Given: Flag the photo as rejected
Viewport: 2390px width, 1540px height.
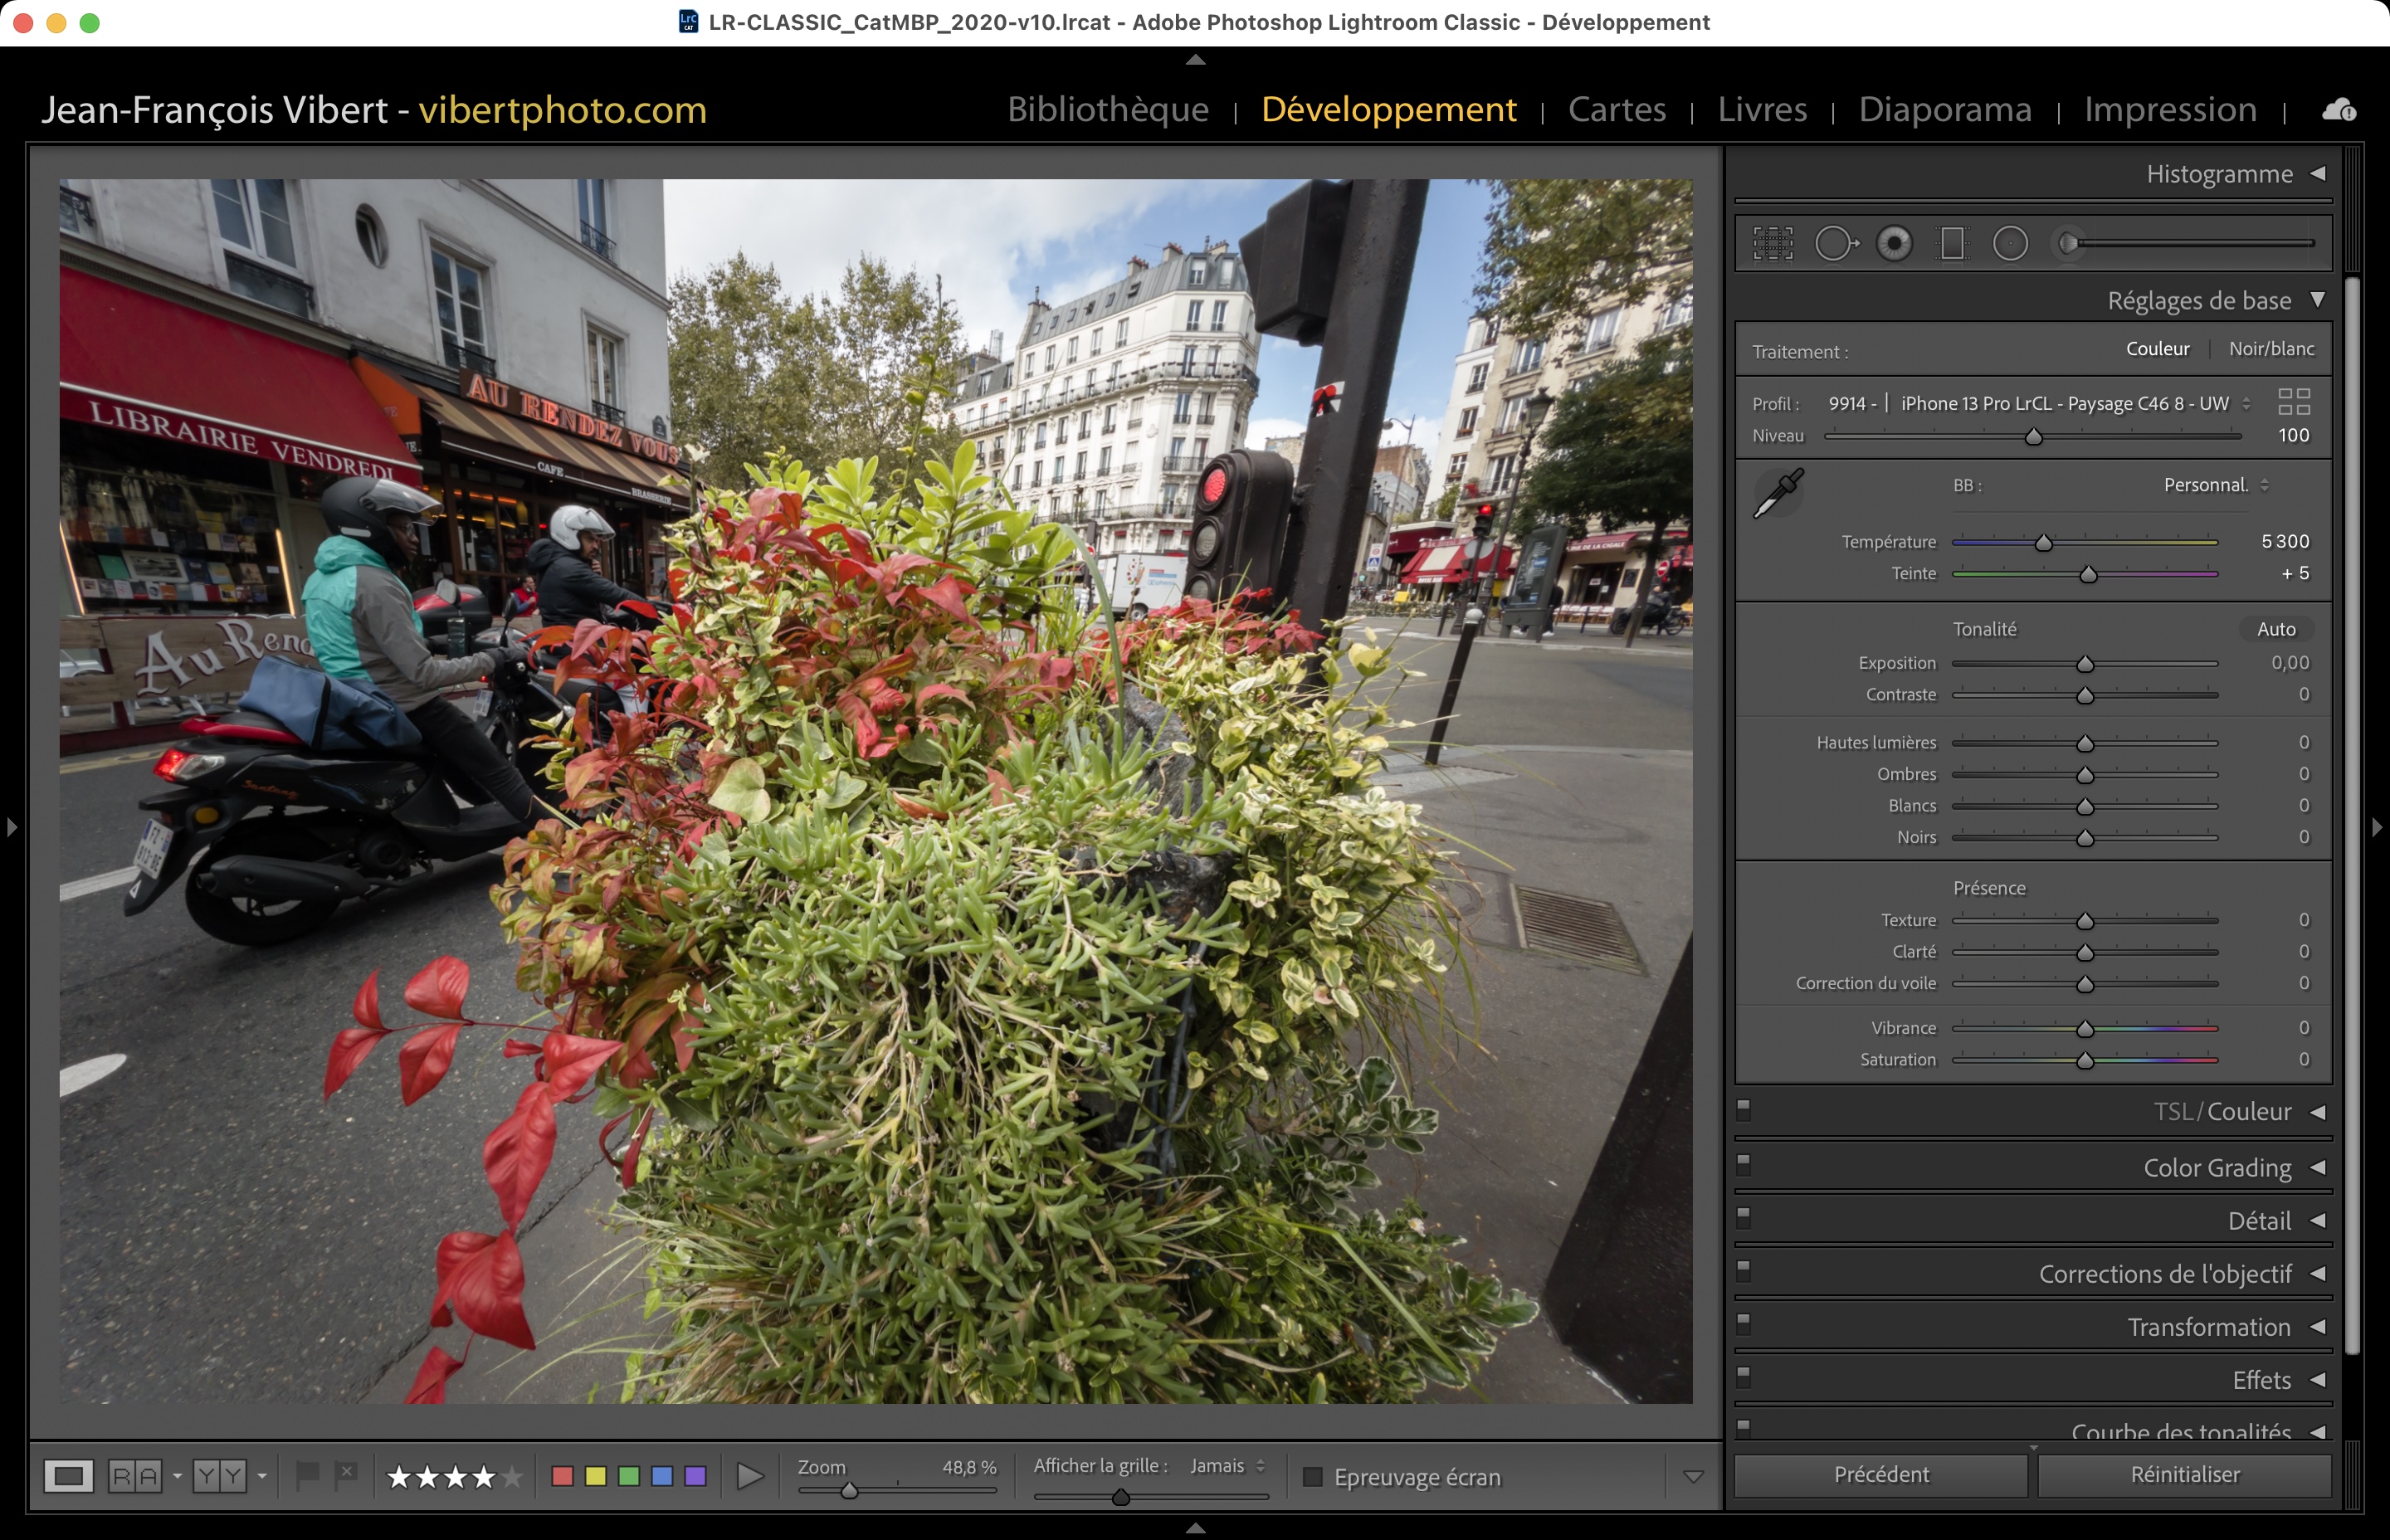Looking at the screenshot, I should 346,1474.
